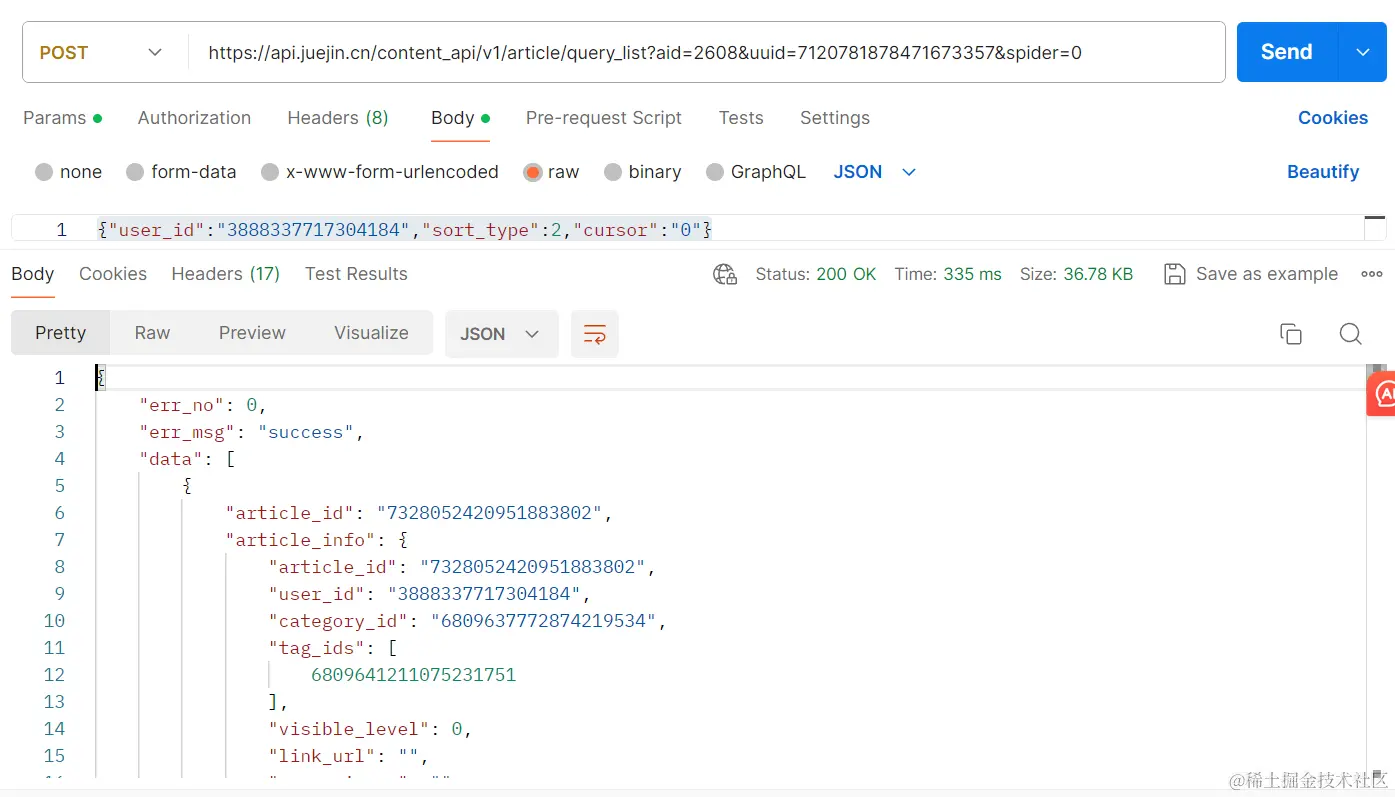Open the response Headers (17) tab
Image resolution: width=1395 pixels, height=797 pixels.
pyautogui.click(x=226, y=274)
